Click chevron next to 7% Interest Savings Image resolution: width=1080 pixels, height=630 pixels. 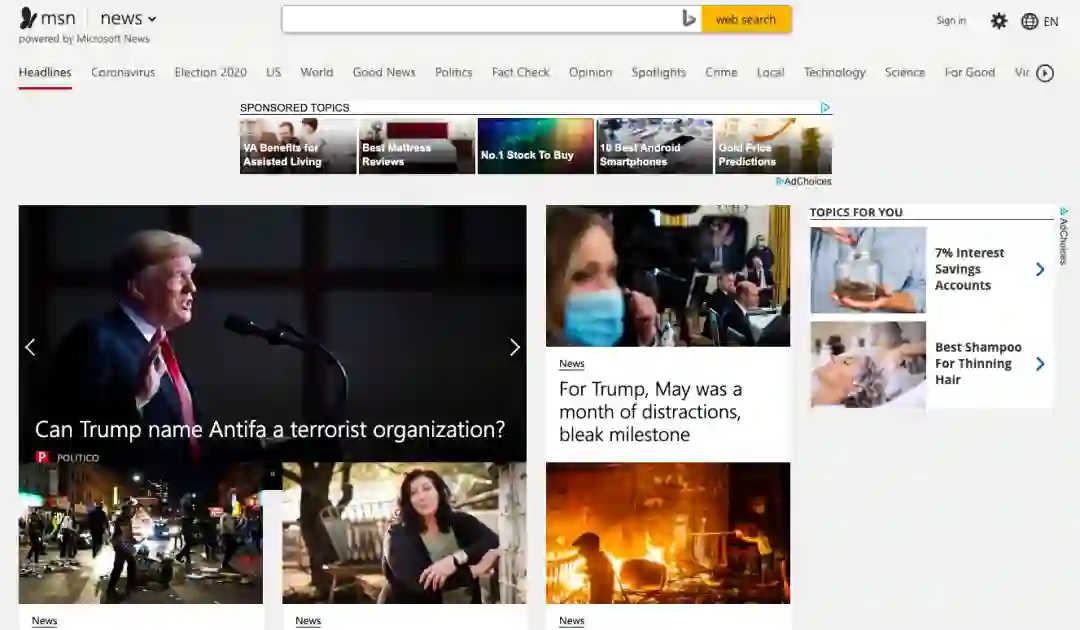pyautogui.click(x=1040, y=269)
